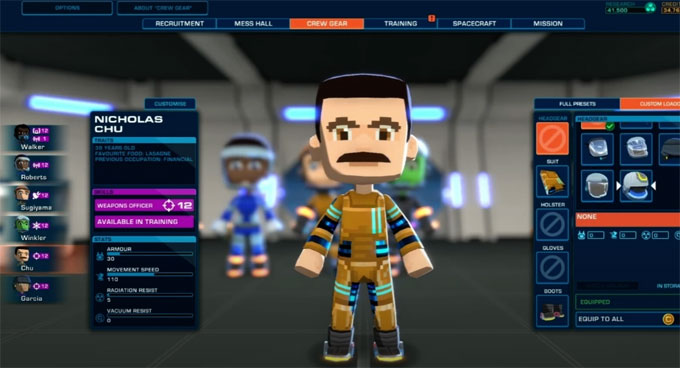Click the Equip To All button
The image size is (680, 368).
628,319
